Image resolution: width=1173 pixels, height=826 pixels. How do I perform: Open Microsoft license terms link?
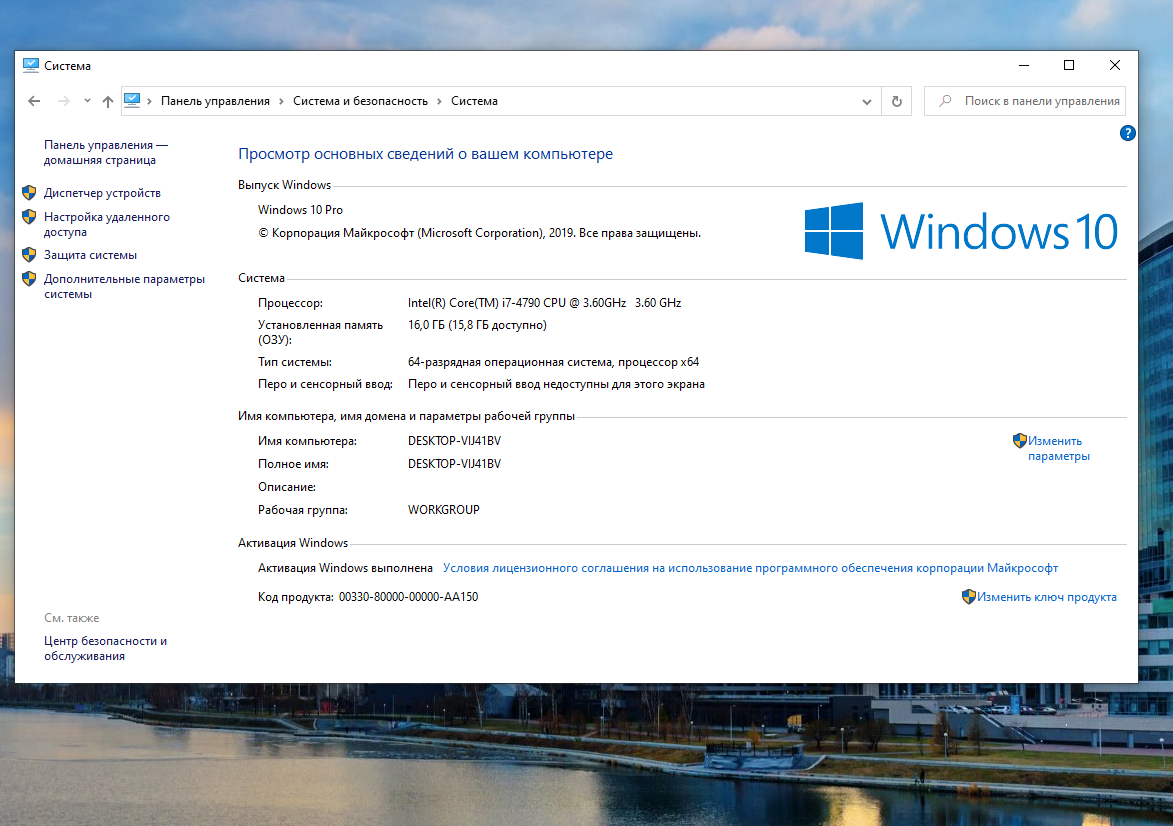pyautogui.click(x=750, y=568)
